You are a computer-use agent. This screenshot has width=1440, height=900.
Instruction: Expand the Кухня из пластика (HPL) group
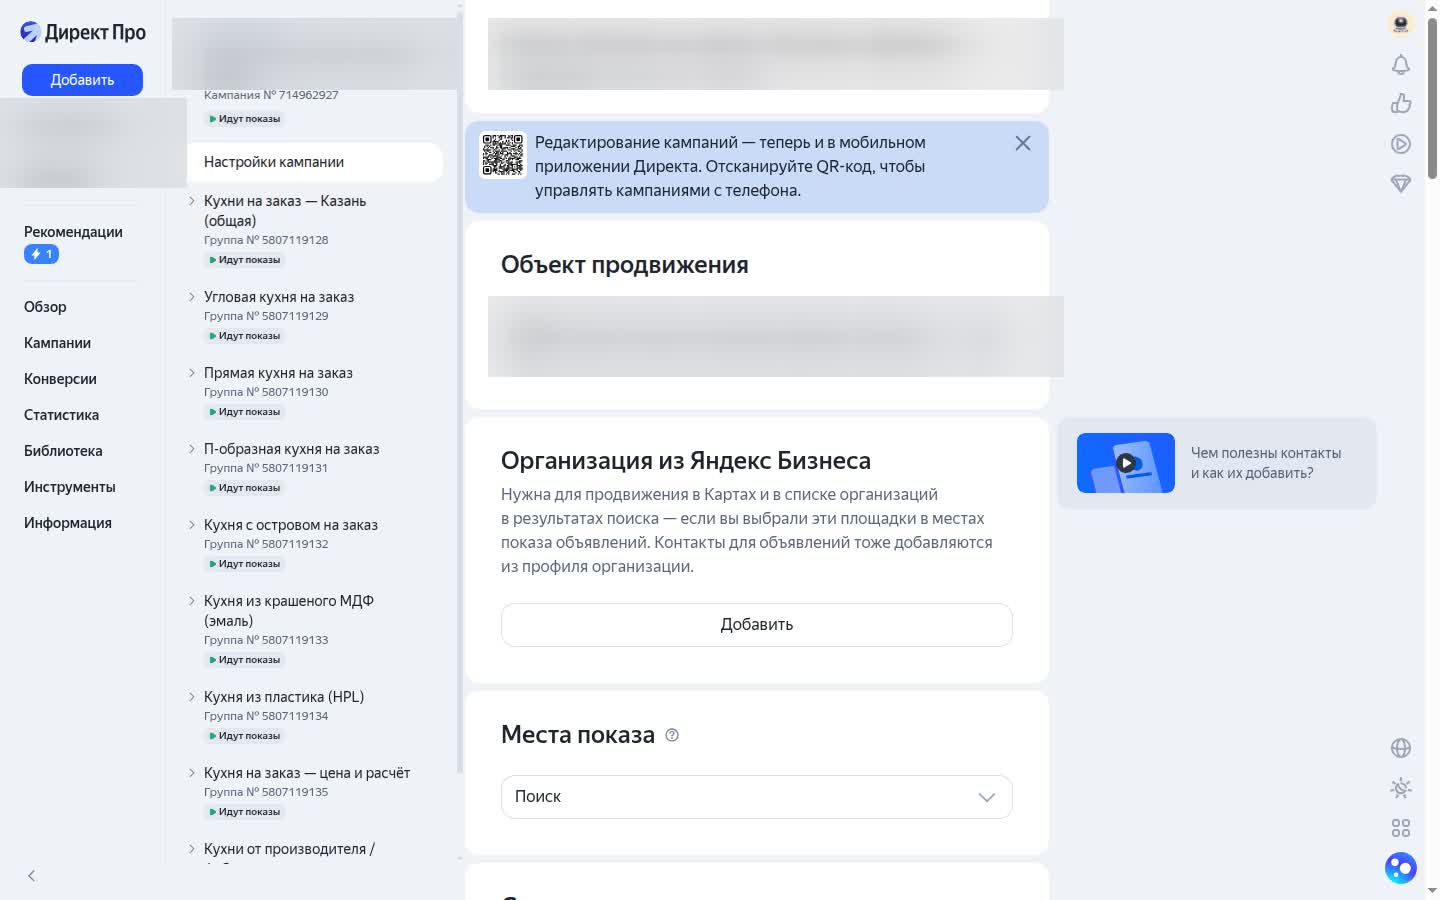(192, 697)
